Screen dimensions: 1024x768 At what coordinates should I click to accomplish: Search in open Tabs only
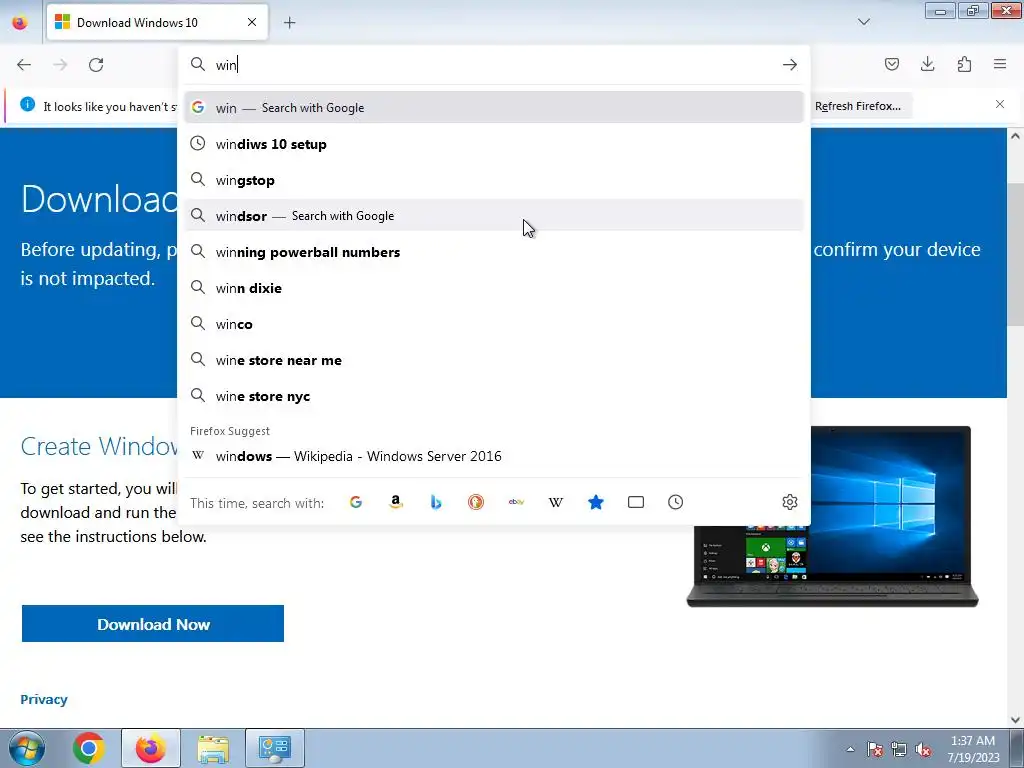tap(635, 502)
